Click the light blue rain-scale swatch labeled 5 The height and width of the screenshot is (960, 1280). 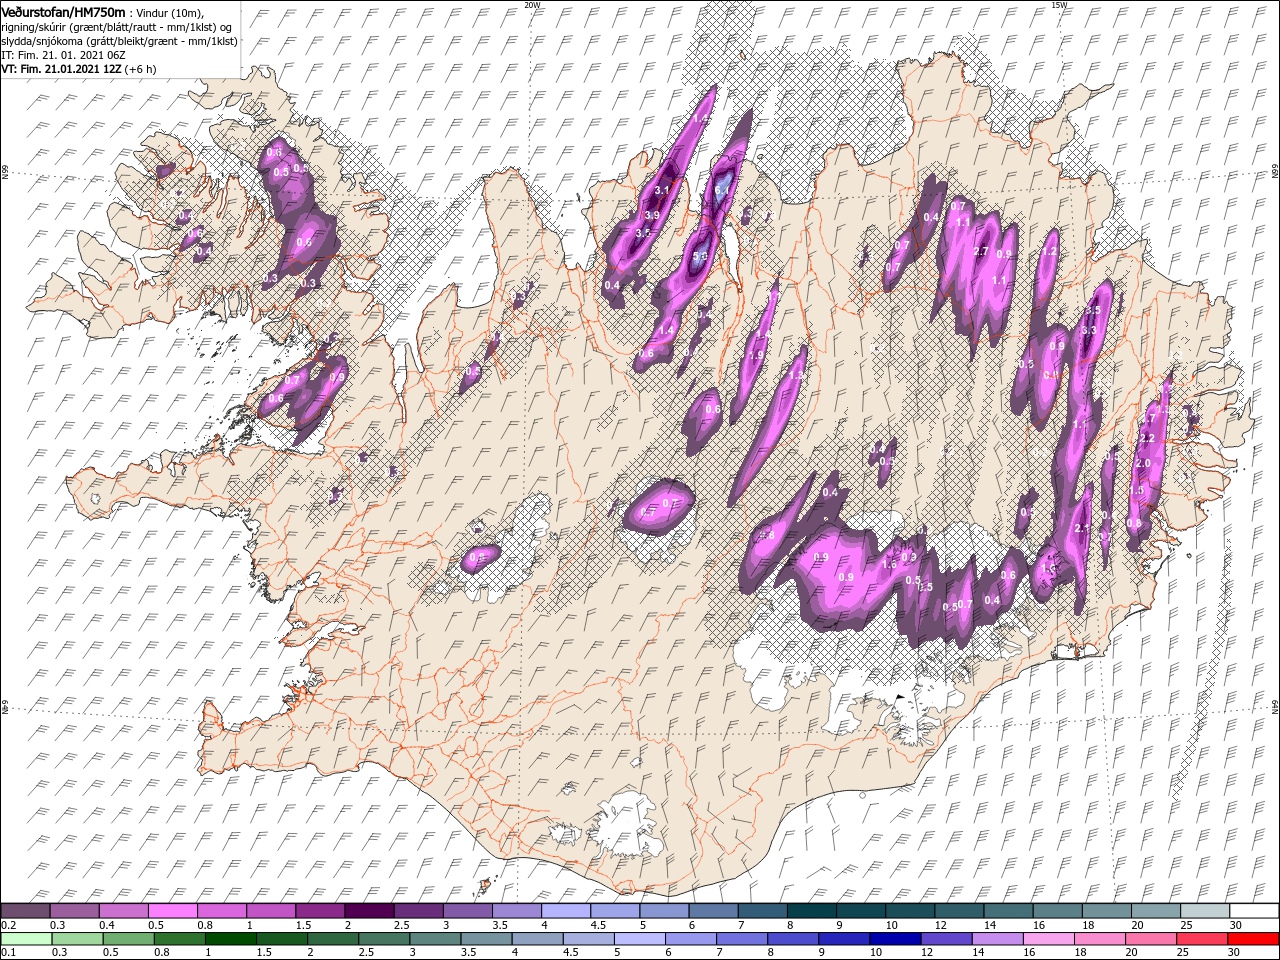click(x=639, y=939)
